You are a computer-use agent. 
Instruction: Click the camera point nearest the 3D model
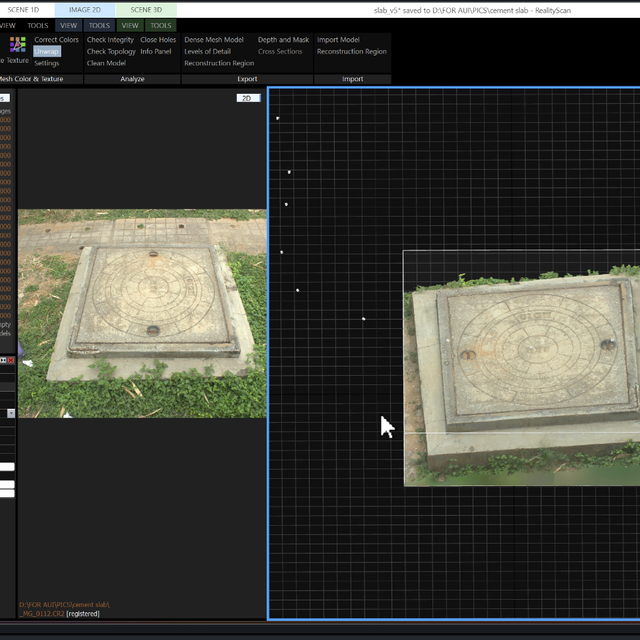tap(363, 319)
